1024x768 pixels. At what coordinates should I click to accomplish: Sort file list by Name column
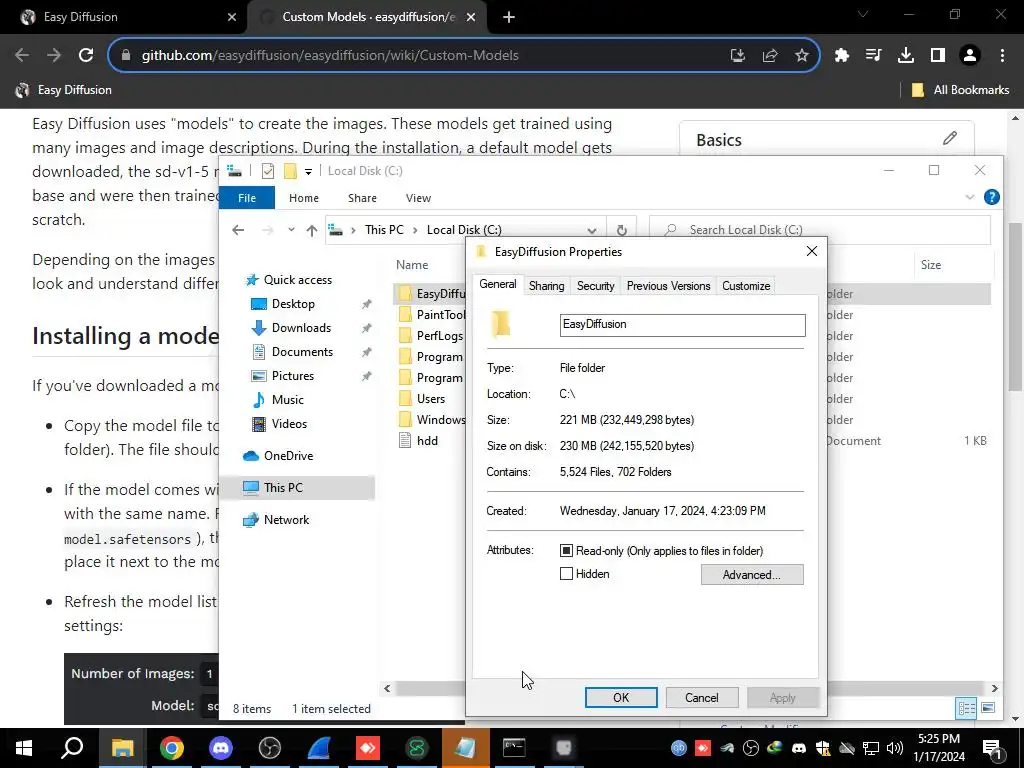pos(412,265)
